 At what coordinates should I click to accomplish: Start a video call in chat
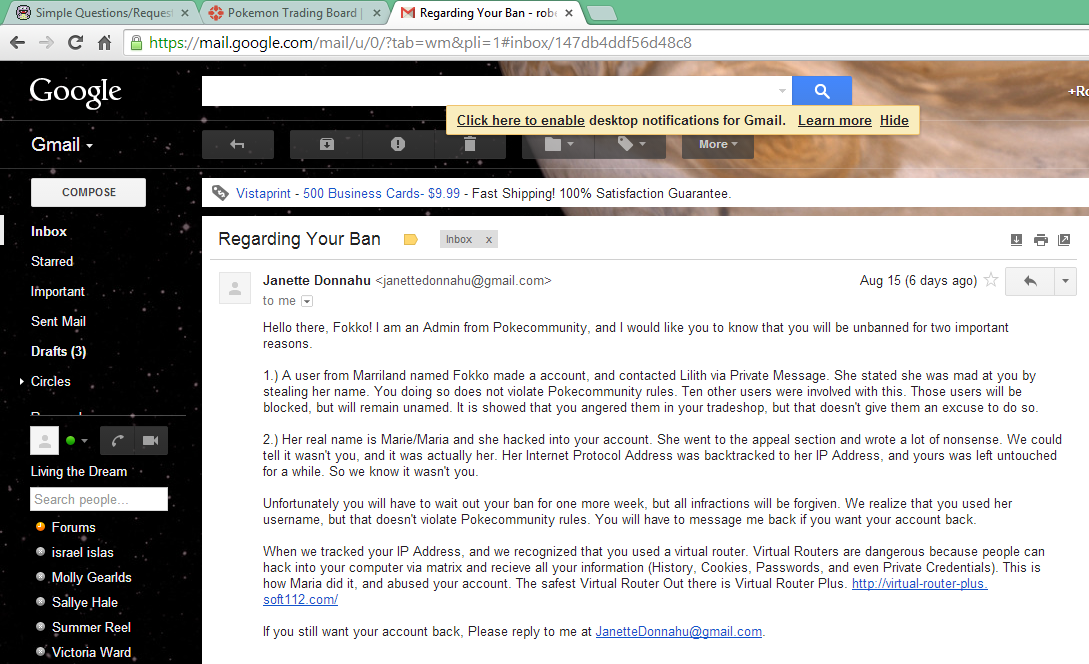click(x=151, y=440)
